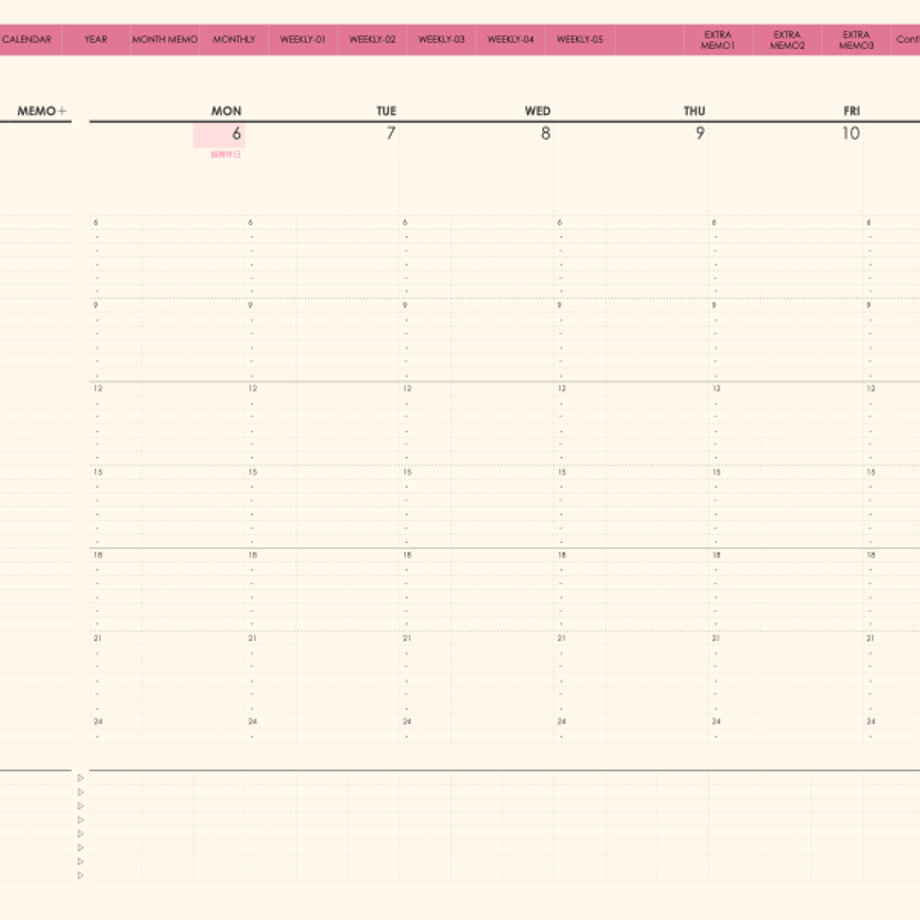
Task: Click the last triangle bullet in bottom list
Action: (81, 875)
